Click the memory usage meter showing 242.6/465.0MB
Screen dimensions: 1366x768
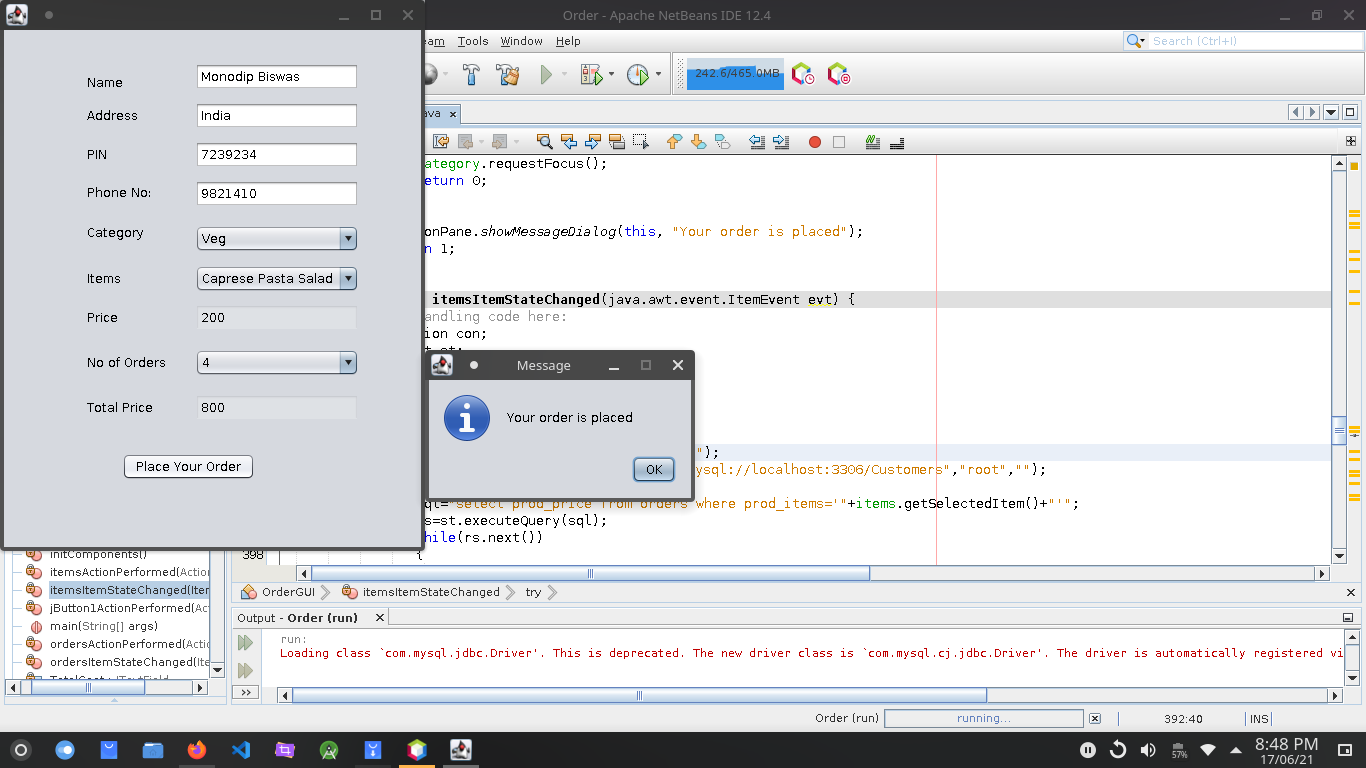click(734, 73)
